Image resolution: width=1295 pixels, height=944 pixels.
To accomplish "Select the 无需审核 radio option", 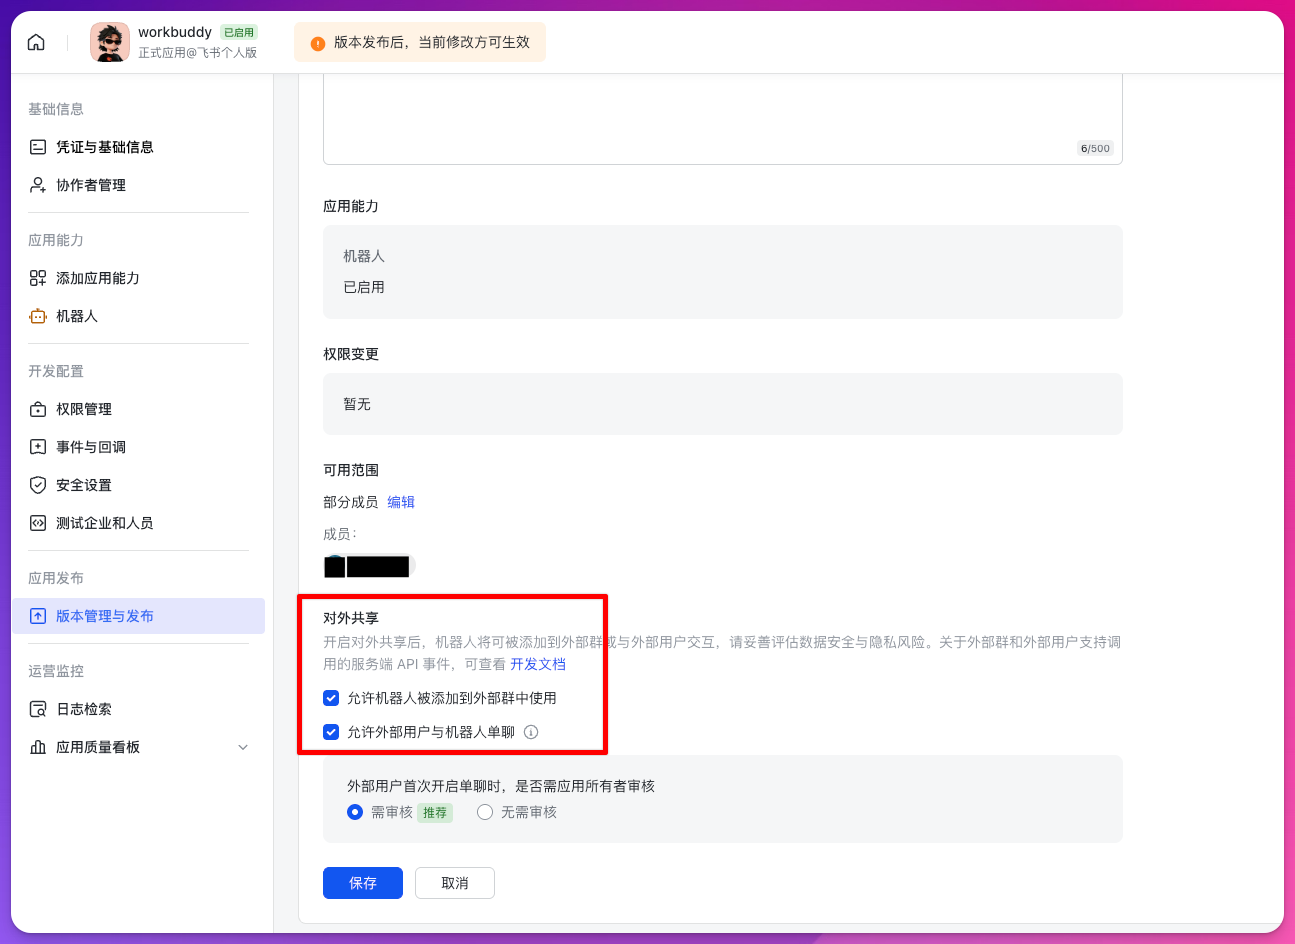I will [x=485, y=812].
